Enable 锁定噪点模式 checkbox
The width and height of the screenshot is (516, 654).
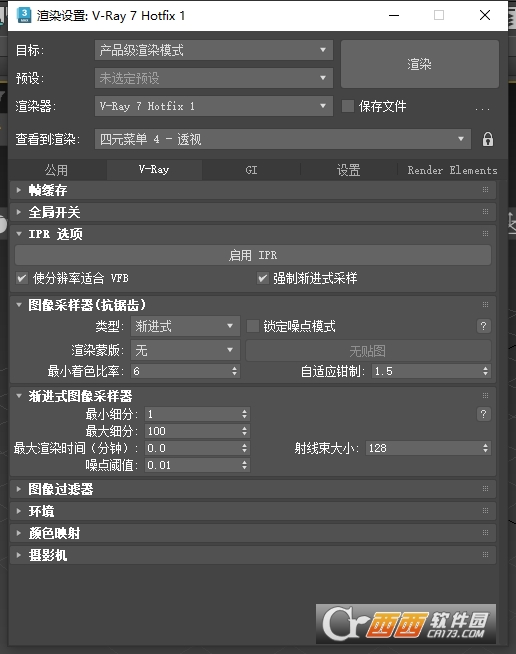252,326
